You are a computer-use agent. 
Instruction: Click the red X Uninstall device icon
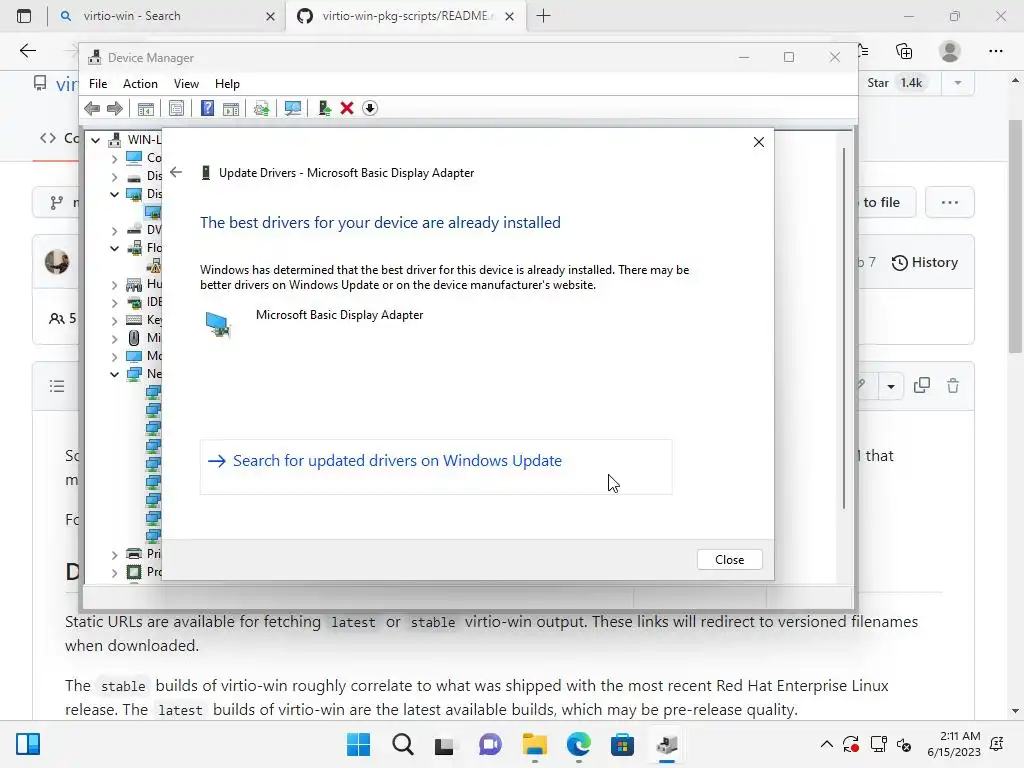(x=347, y=108)
